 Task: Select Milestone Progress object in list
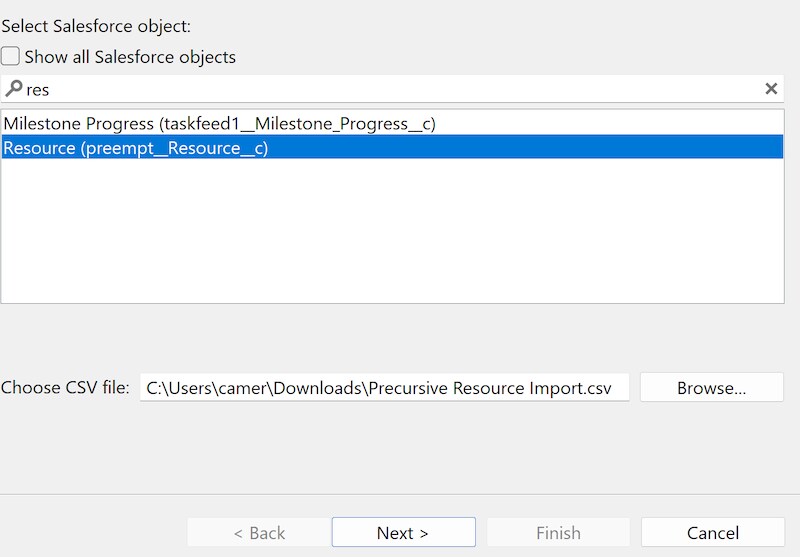pyautogui.click(x=219, y=124)
